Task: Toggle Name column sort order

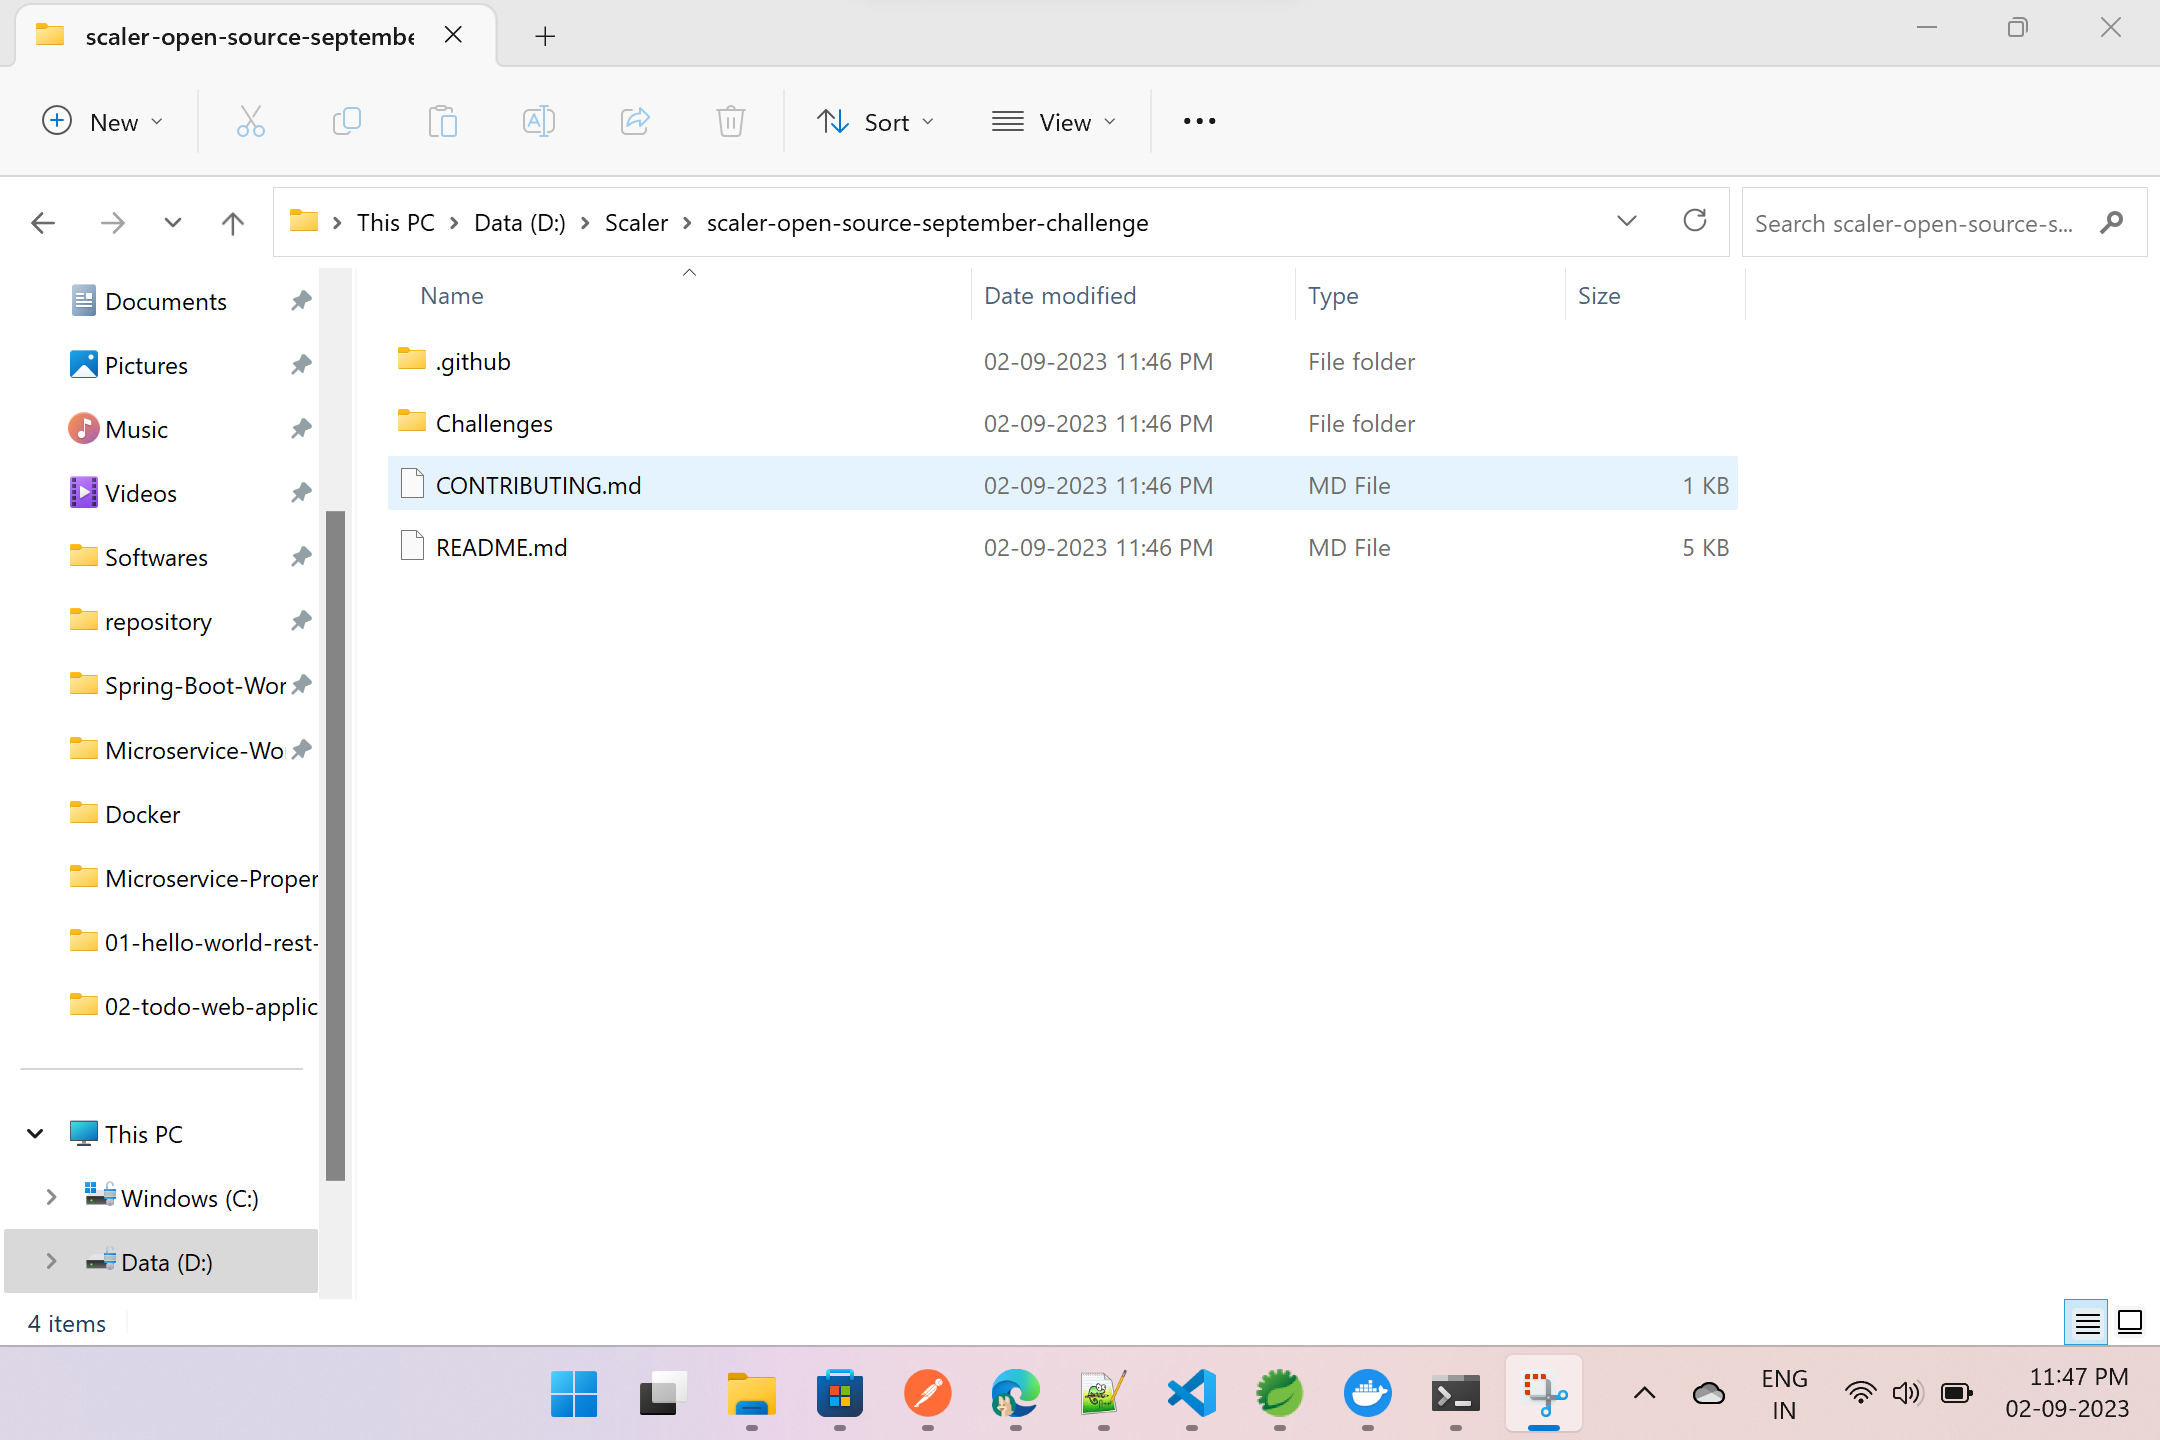Action: click(x=451, y=295)
